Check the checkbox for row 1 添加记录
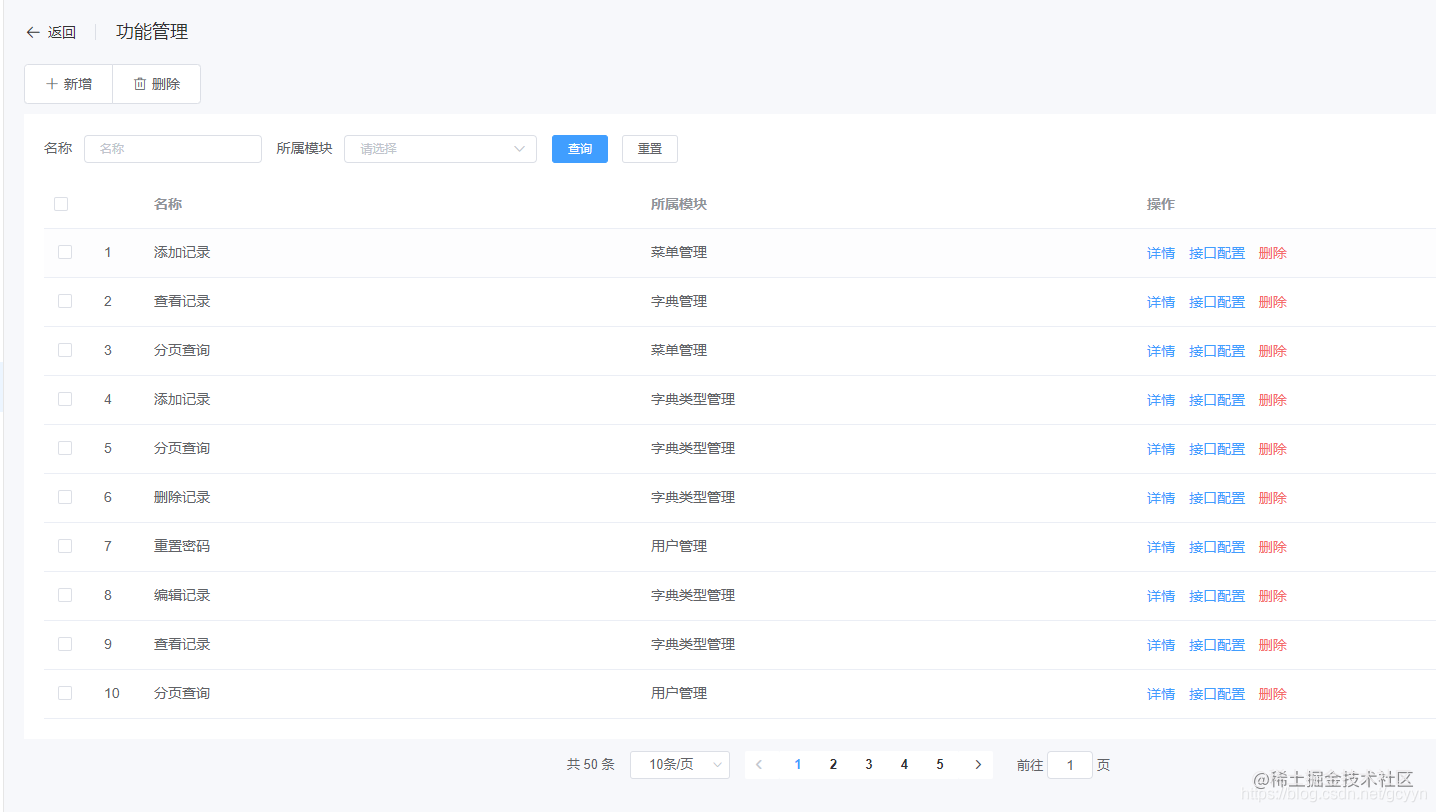The width and height of the screenshot is (1436, 812). (x=65, y=252)
